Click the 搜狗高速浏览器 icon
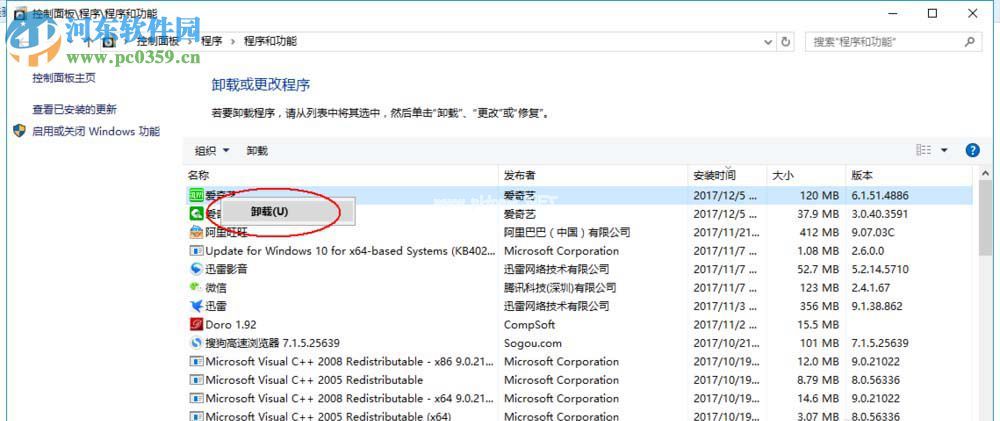1000x421 pixels. (197, 343)
